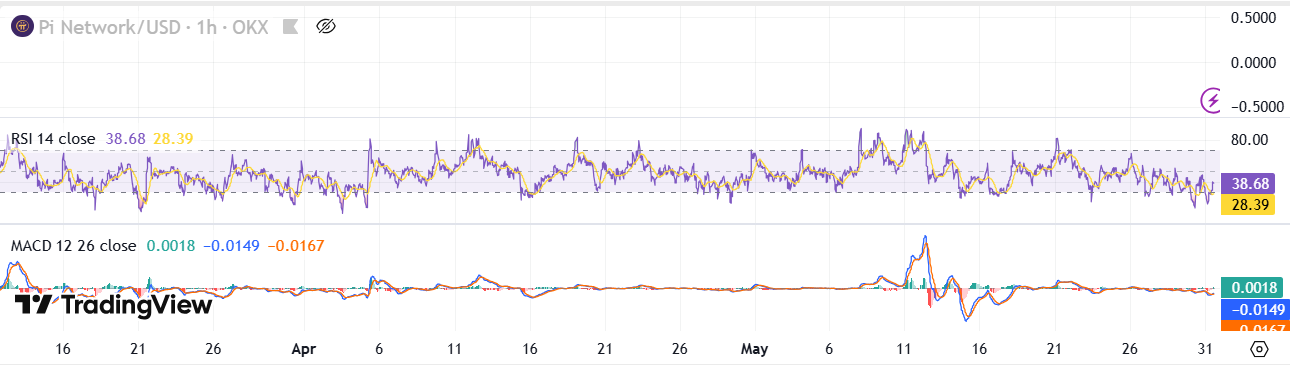
Task: Select the MACD 12 26 close legend
Action: 73,245
